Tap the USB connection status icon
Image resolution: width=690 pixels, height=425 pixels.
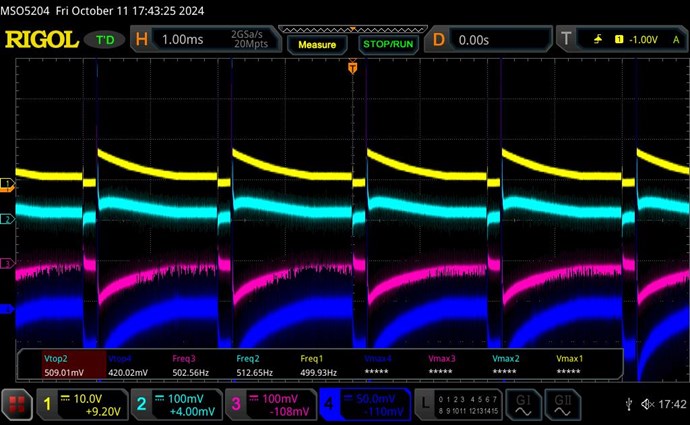coord(629,404)
